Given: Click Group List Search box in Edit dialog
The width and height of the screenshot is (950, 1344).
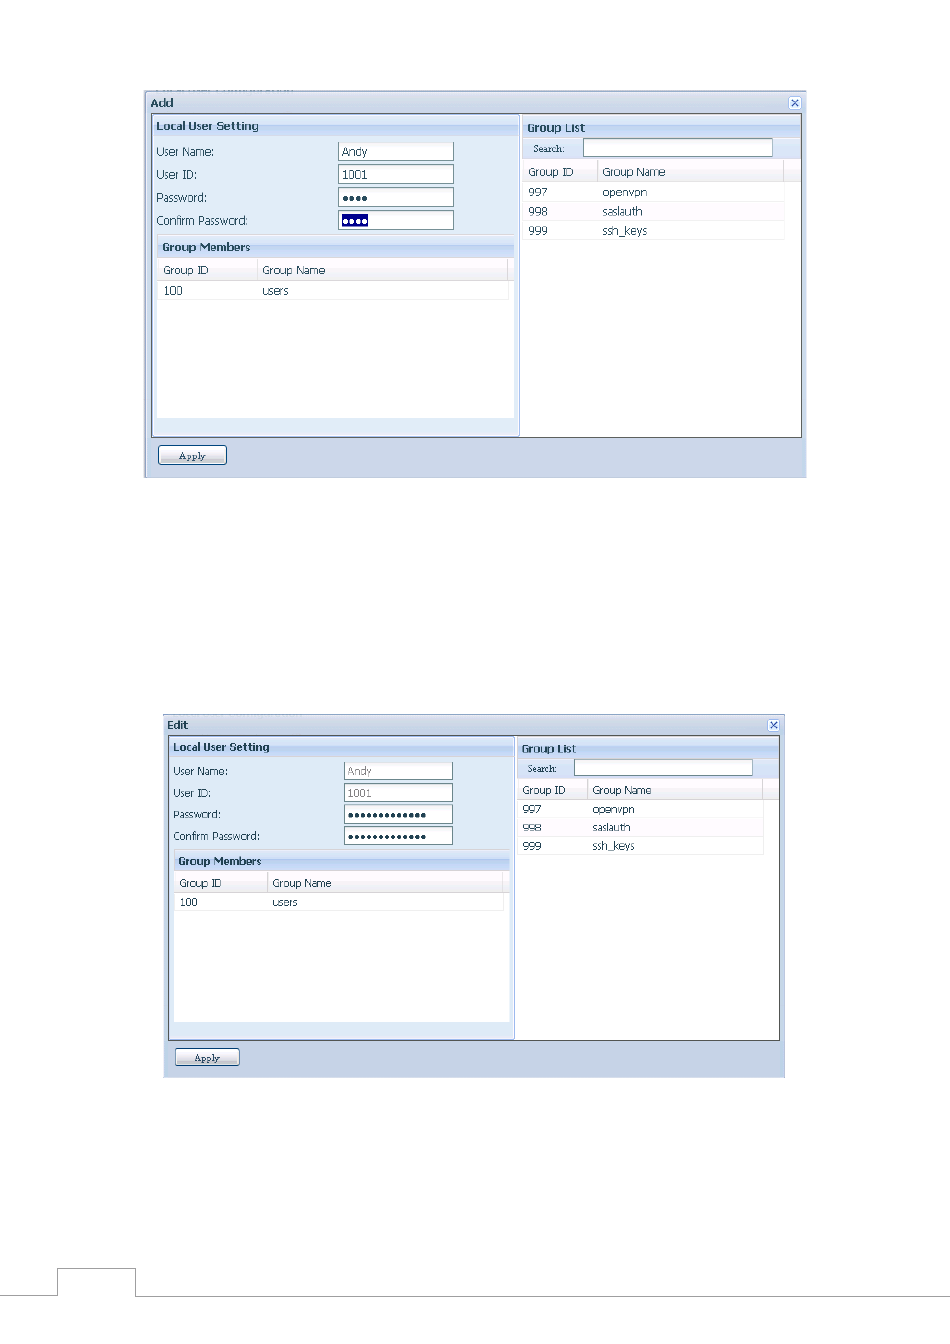Looking at the screenshot, I should 663,768.
